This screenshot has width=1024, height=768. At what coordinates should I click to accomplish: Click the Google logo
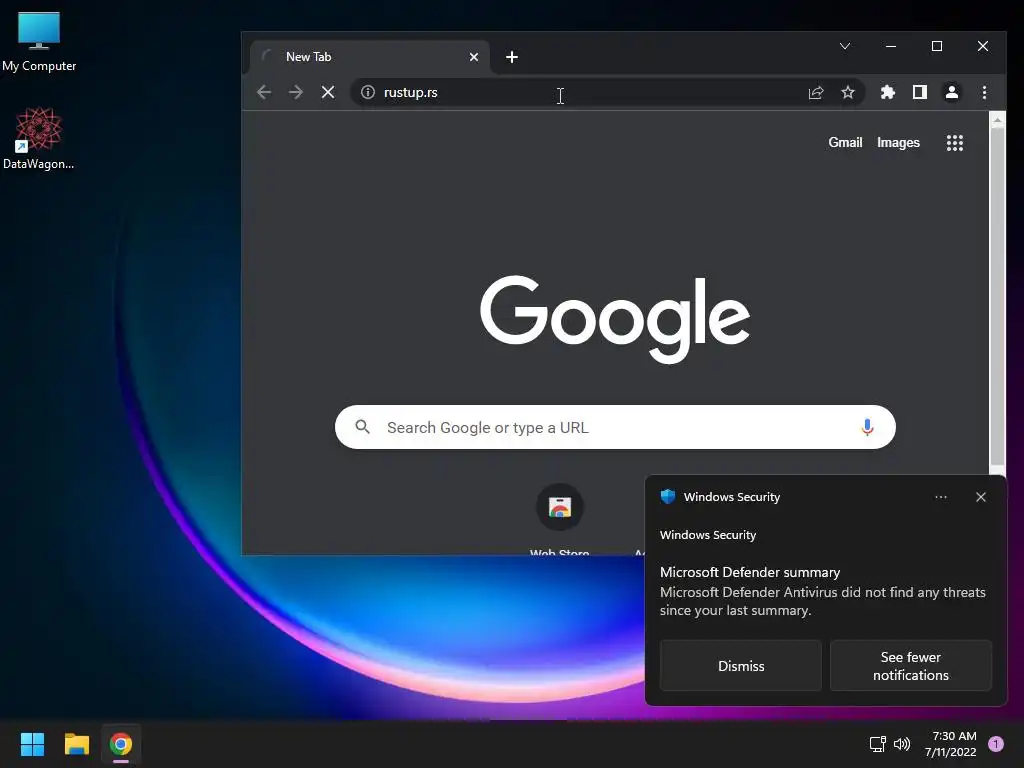click(615, 319)
